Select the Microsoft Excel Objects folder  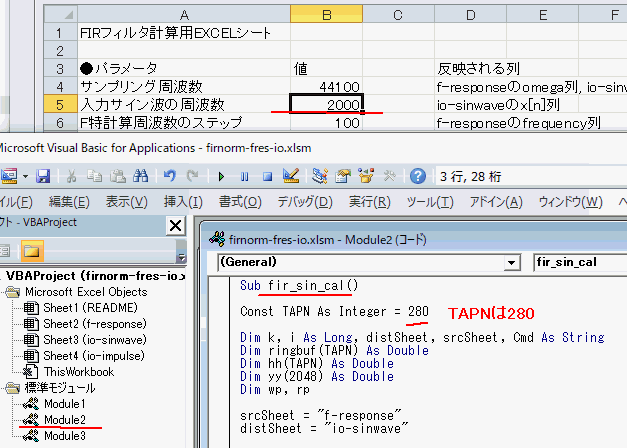(86, 292)
